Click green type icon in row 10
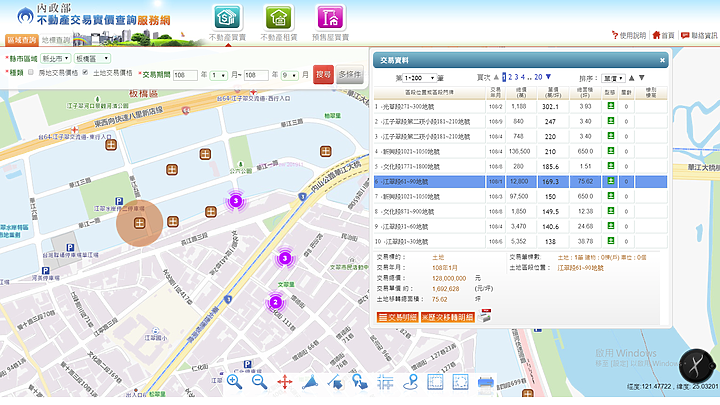The image size is (720, 405). pos(611,241)
